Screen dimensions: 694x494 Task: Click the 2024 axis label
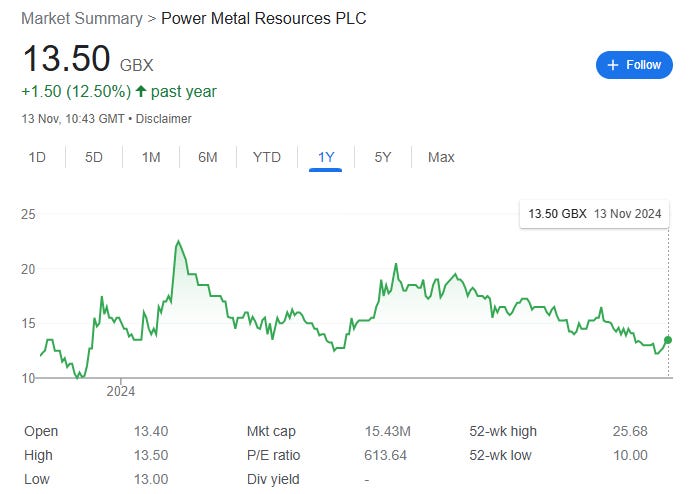pos(120,392)
